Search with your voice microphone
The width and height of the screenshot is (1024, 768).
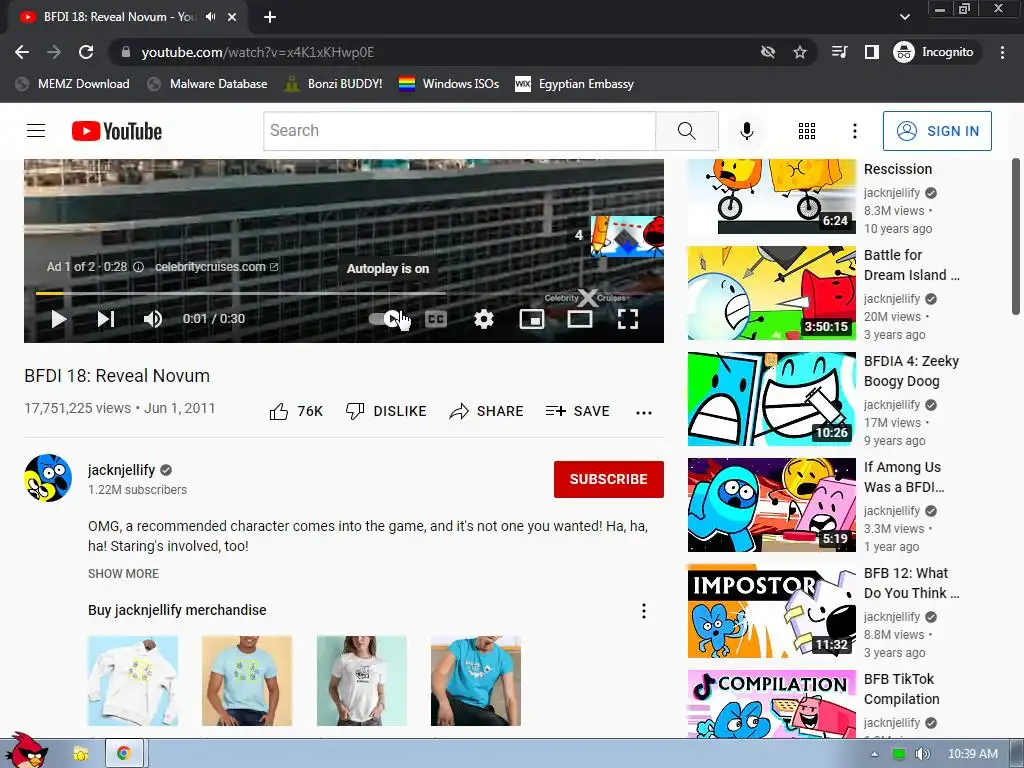point(746,131)
